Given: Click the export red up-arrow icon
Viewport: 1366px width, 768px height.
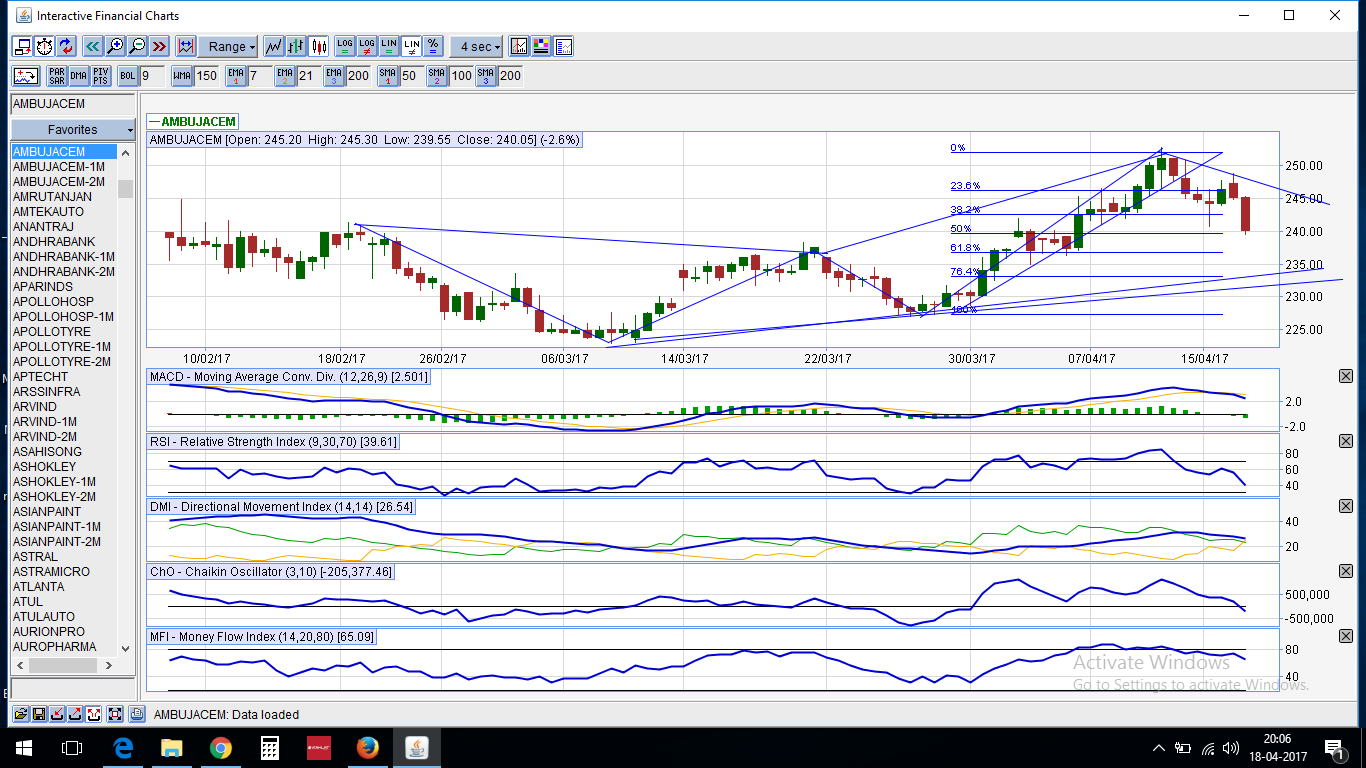Looking at the screenshot, I should [x=75, y=714].
